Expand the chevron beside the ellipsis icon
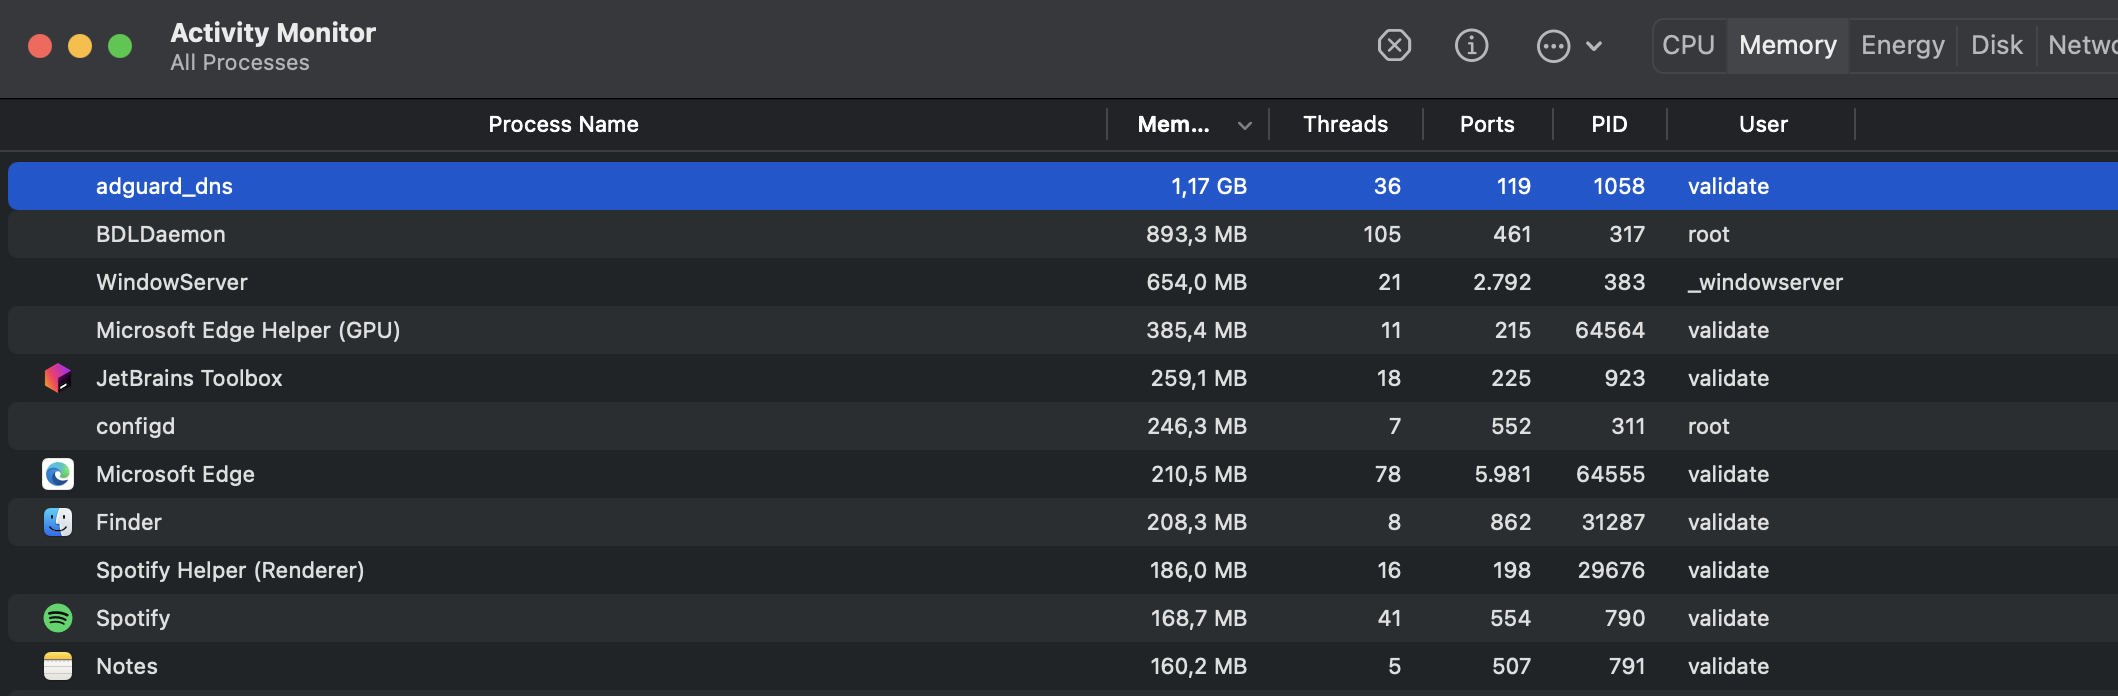Viewport: 2118px width, 696px height. coord(1594,46)
